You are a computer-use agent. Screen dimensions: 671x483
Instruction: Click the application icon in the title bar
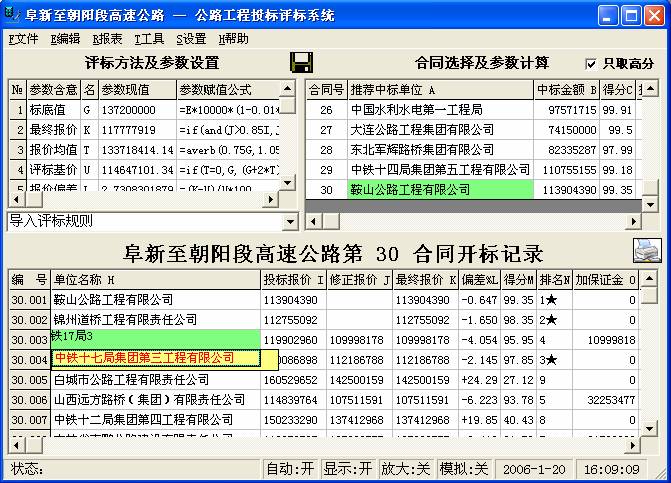coord(12,15)
